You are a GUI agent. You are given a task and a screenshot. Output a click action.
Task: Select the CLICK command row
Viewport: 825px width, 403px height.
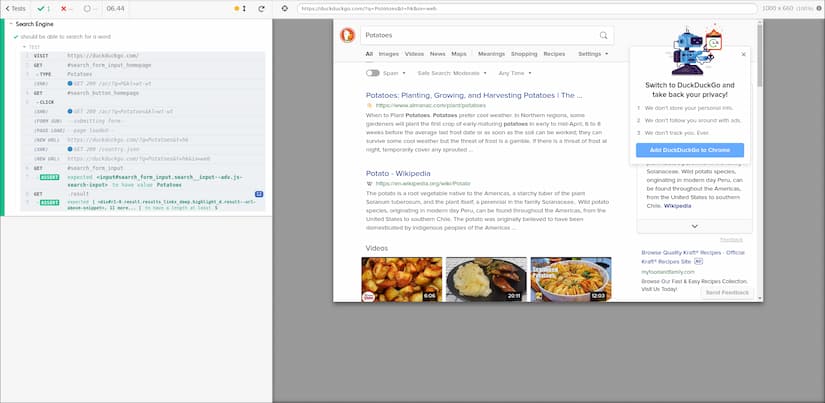[x=143, y=102]
